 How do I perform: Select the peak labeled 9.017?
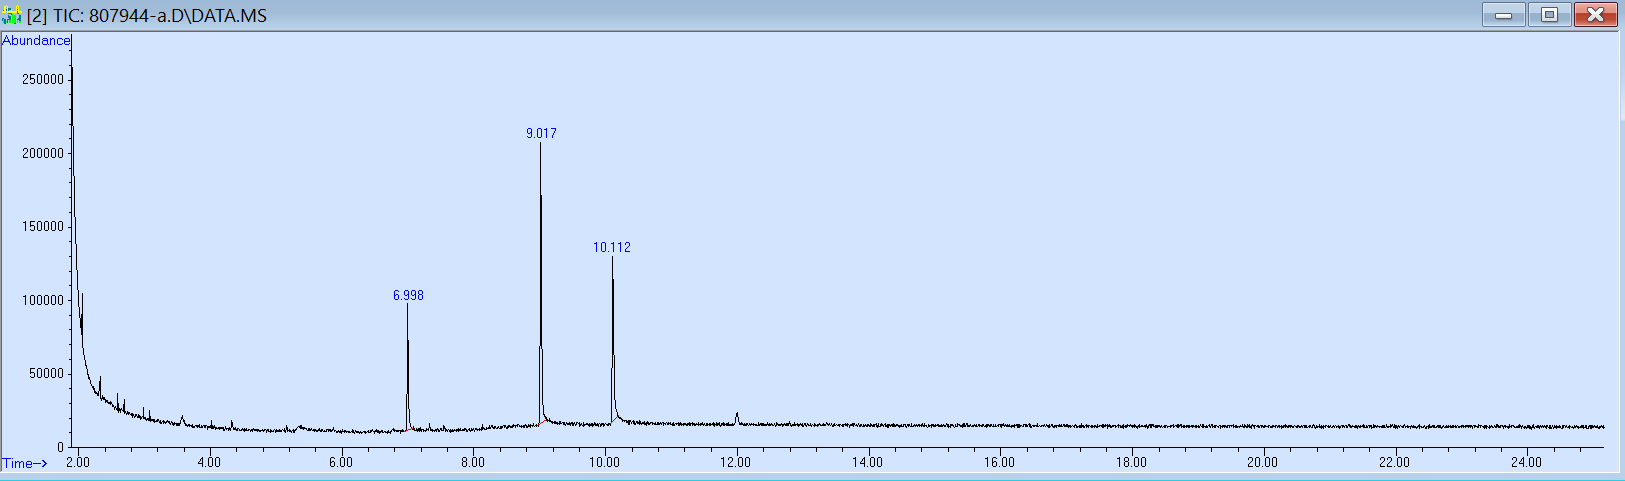[541, 133]
